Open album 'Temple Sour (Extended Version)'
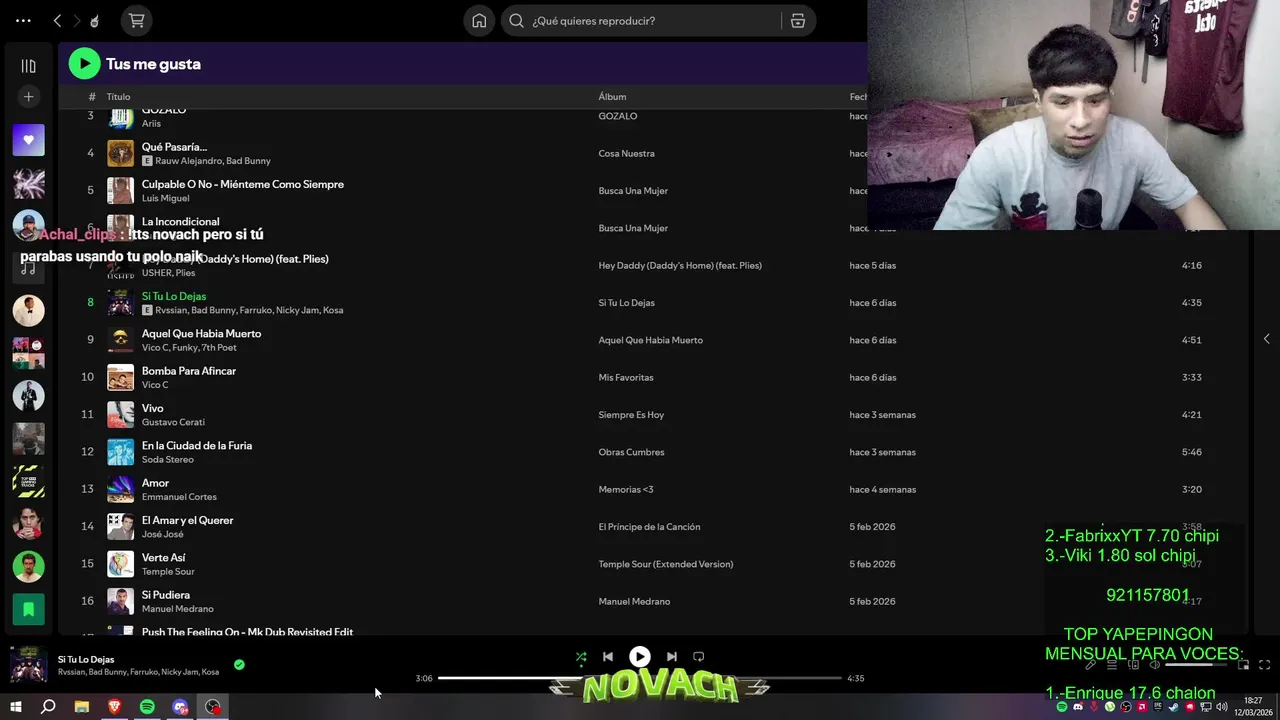 click(666, 564)
